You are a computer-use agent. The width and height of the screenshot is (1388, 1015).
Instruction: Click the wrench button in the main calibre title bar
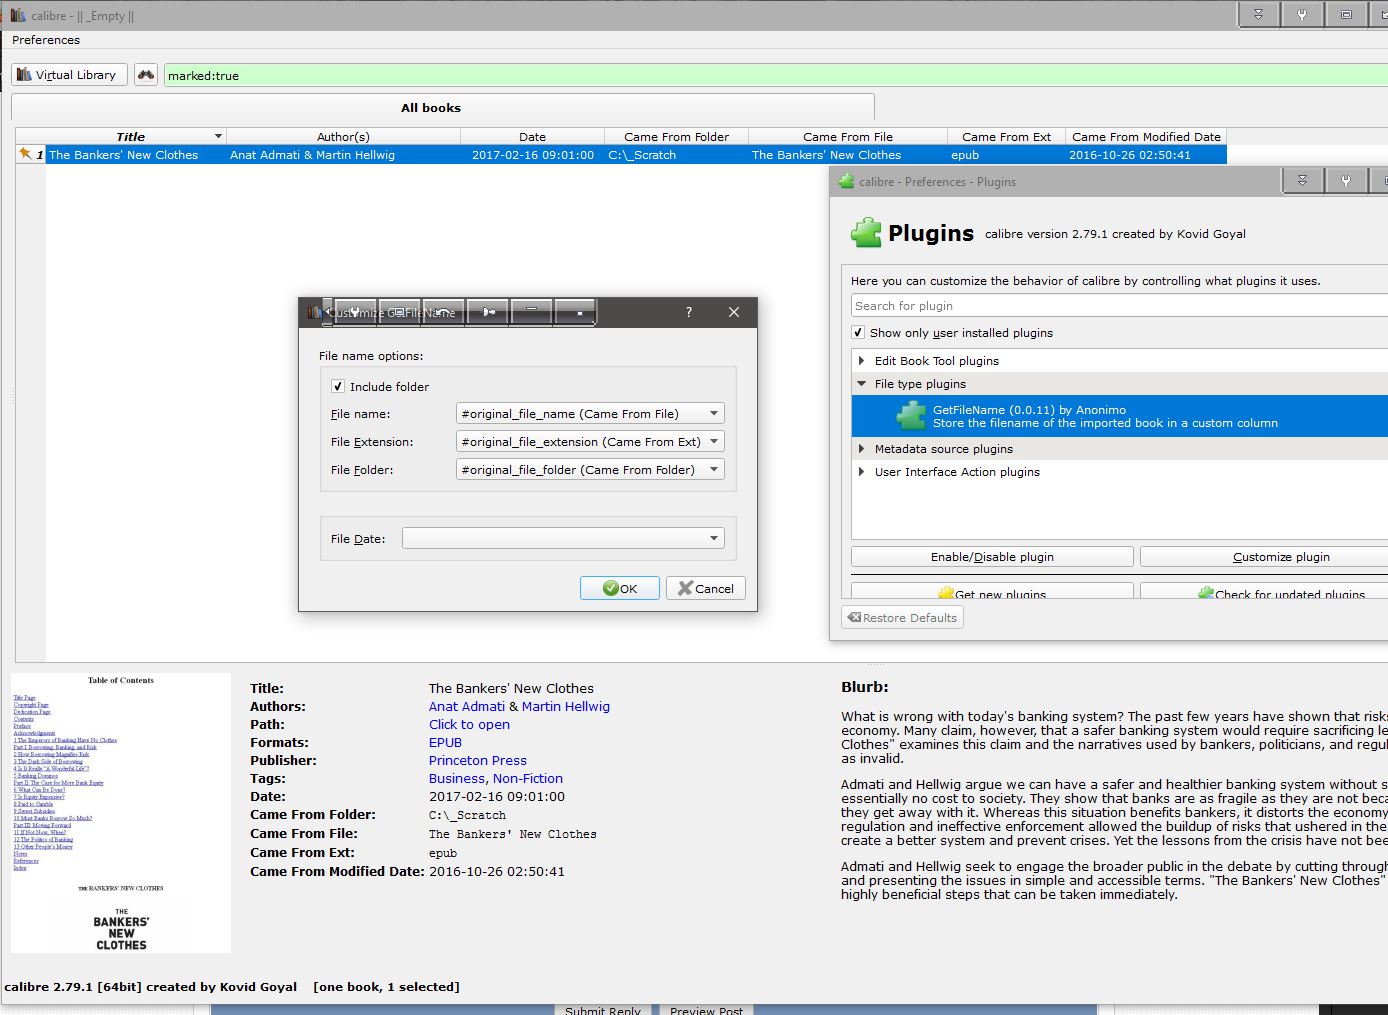point(1301,15)
